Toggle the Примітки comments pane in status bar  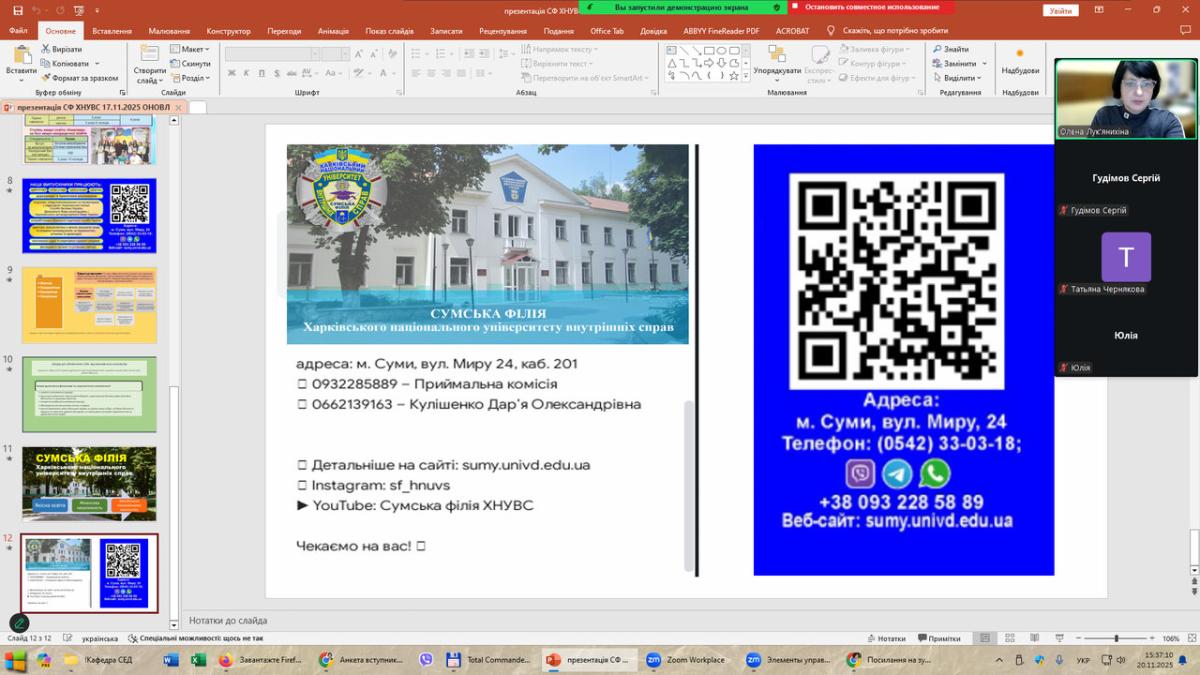point(938,638)
